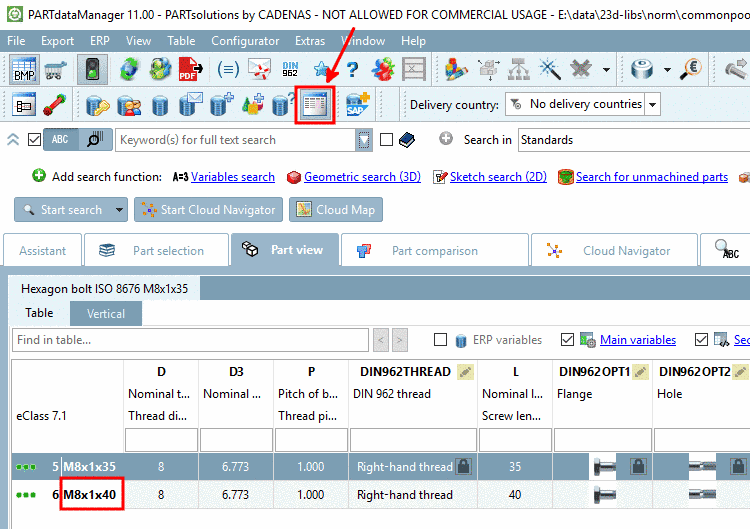Click the full text search keyword field
Screen dimensions: 750x529
(x=236, y=140)
